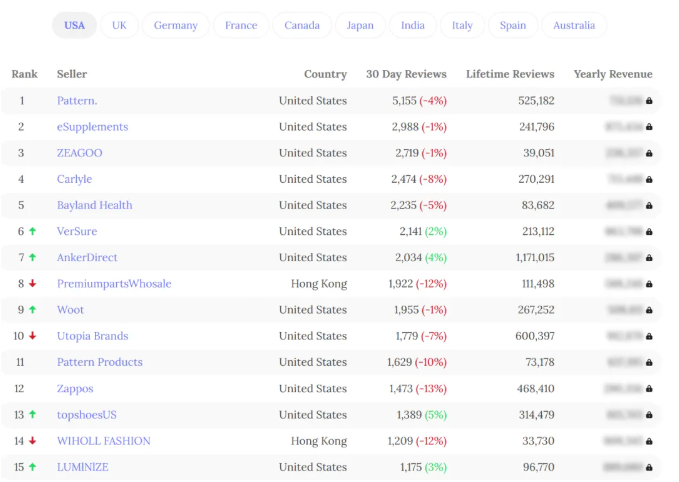The width and height of the screenshot is (679, 482).
Task: Open the WIHOLL FASHION seller link
Action: pyautogui.click(x=104, y=441)
